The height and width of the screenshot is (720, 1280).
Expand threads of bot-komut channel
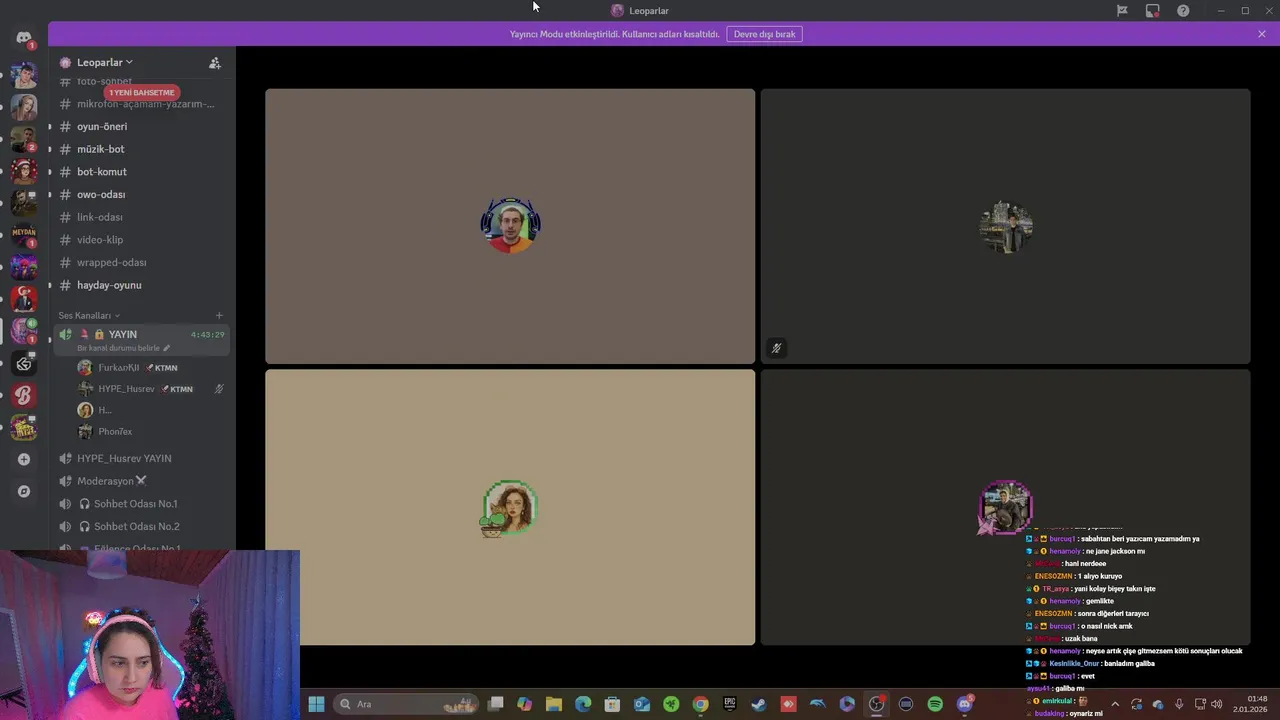pos(50,172)
